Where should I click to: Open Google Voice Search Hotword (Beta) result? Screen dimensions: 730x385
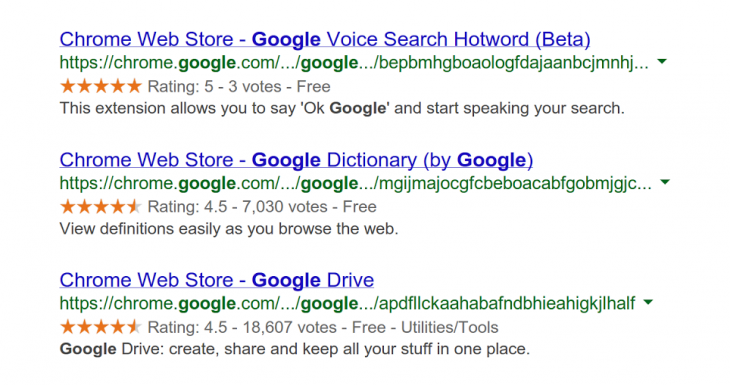click(325, 40)
